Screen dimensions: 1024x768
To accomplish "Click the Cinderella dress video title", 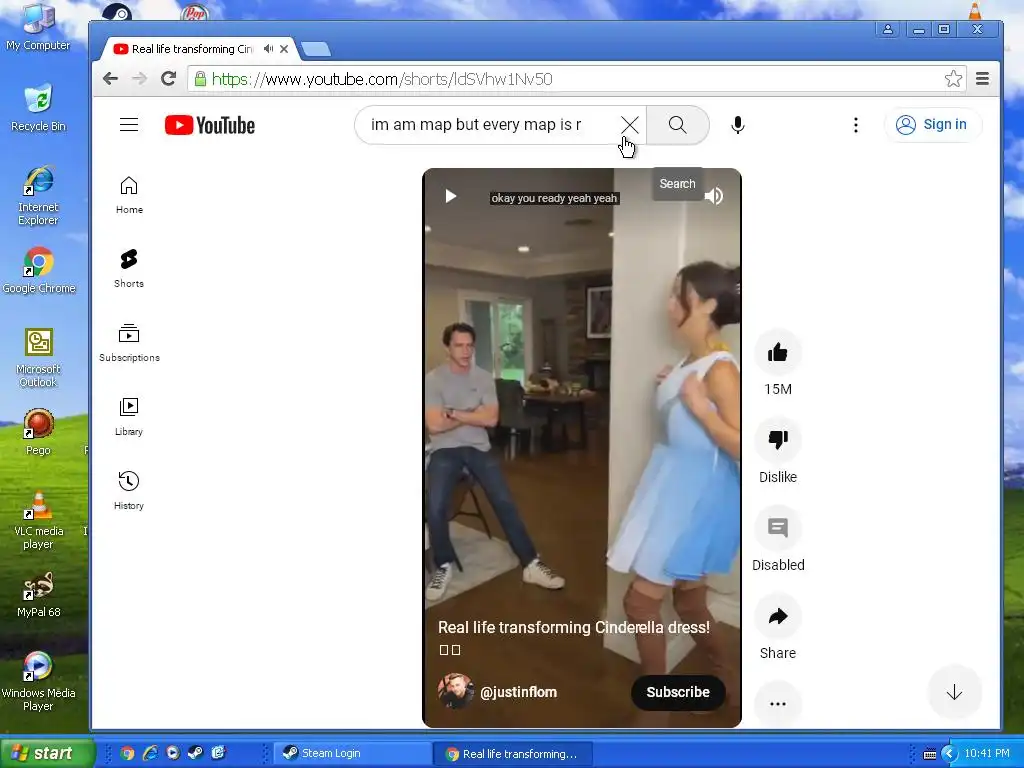I will (573, 628).
